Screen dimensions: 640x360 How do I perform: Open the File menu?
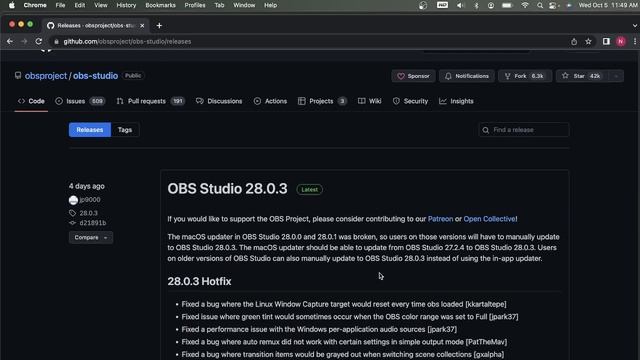60,5
